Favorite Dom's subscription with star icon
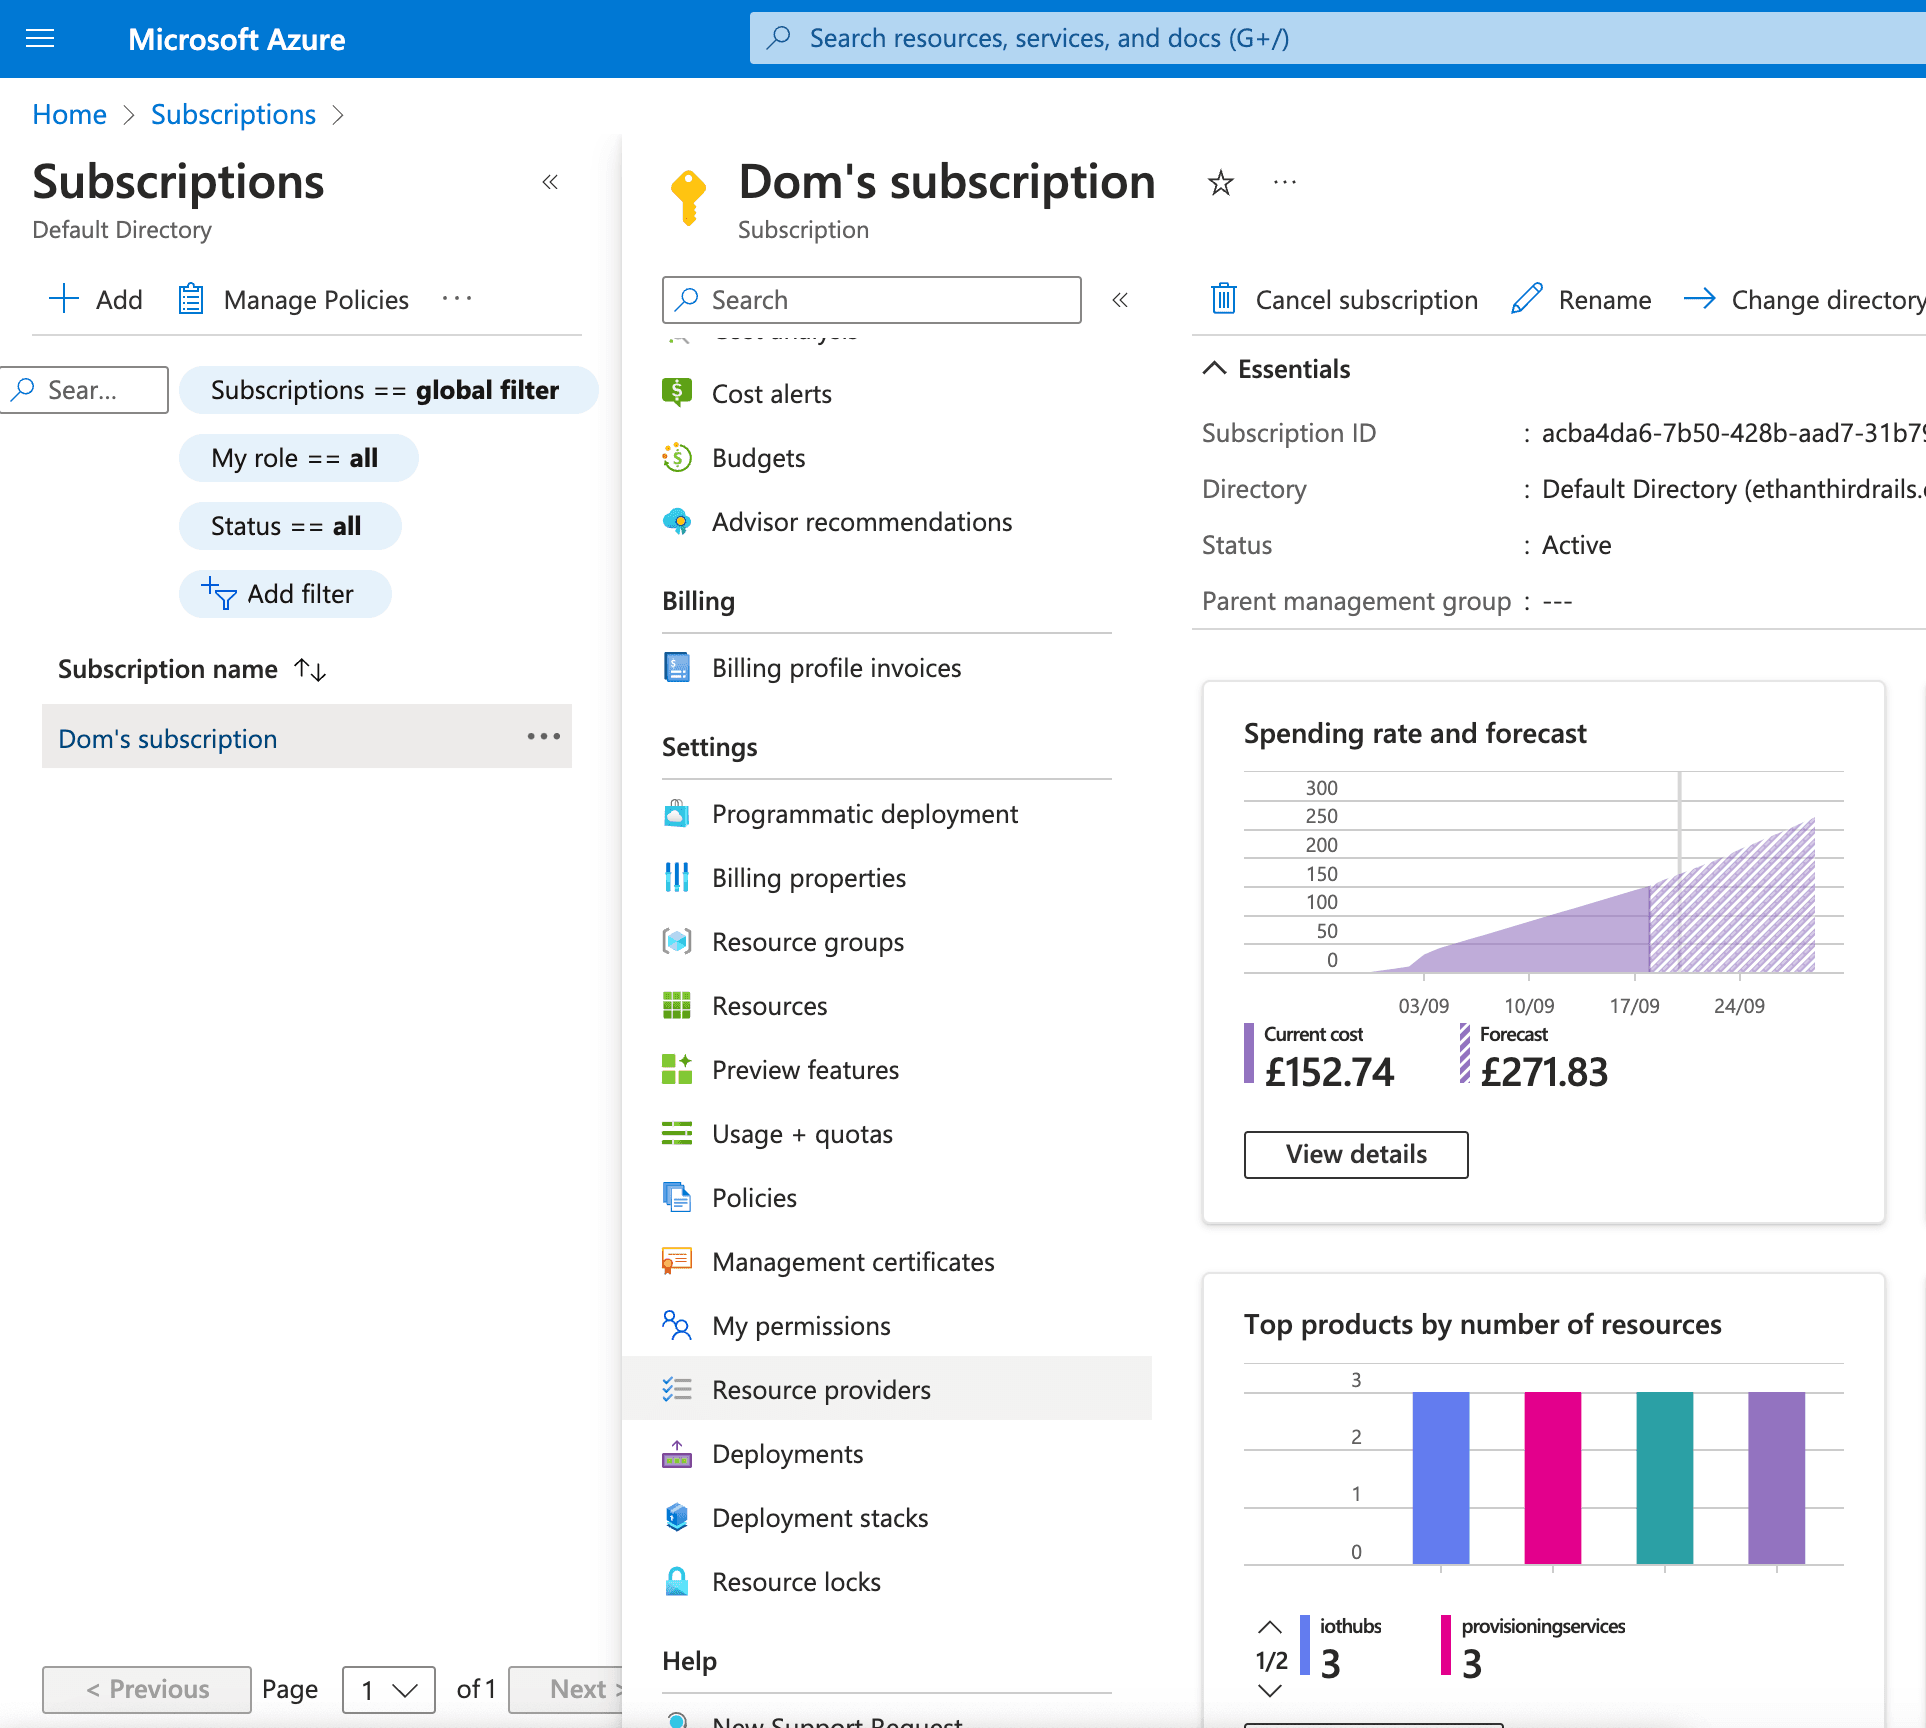This screenshot has height=1728, width=1926. click(x=1220, y=183)
